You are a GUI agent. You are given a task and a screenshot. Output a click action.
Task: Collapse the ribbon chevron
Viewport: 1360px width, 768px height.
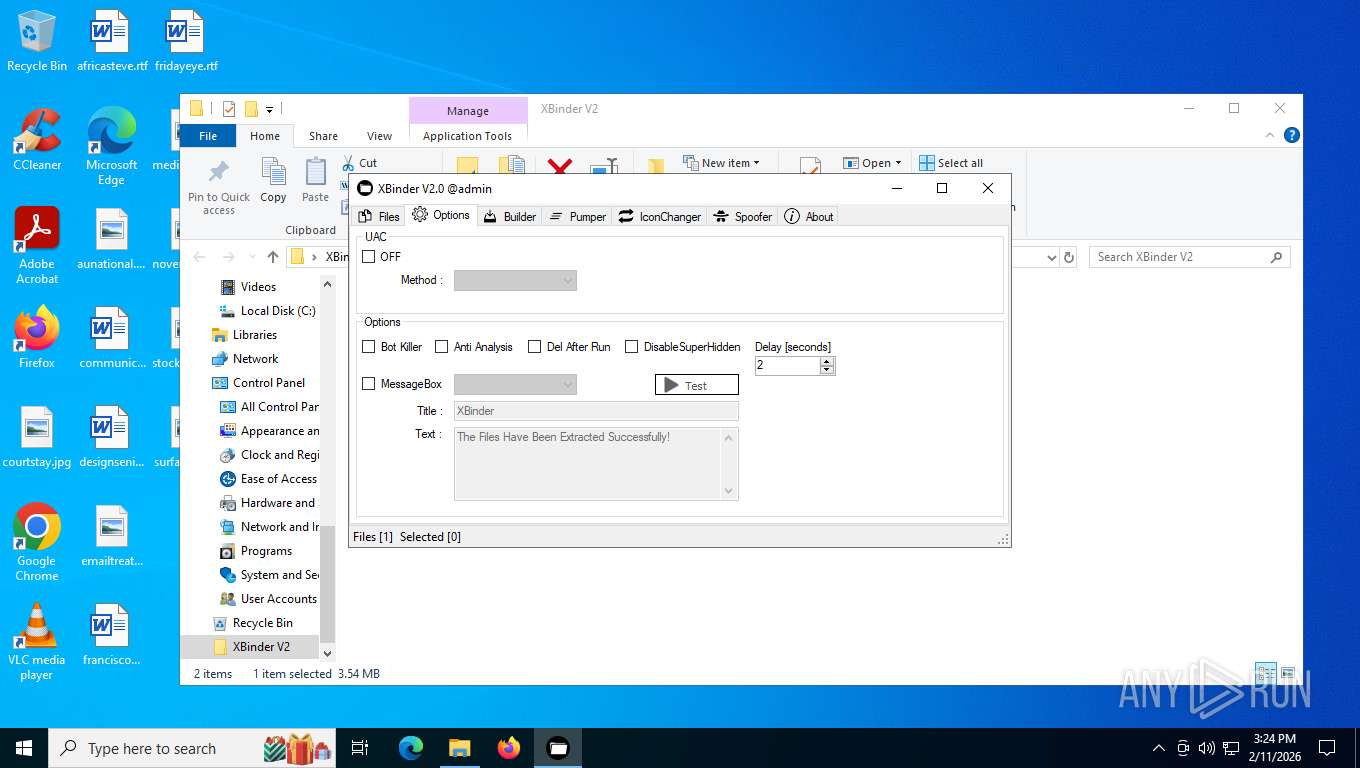pyautogui.click(x=1271, y=135)
